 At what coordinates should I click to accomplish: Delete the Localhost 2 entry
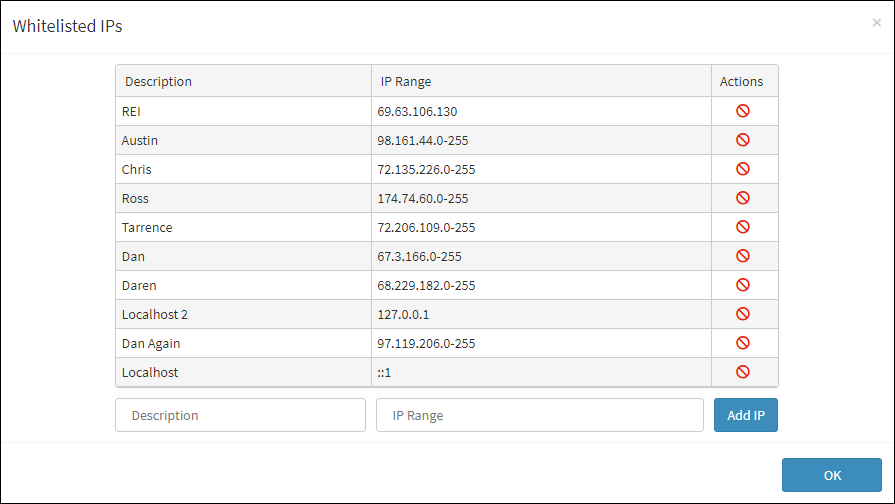point(743,314)
